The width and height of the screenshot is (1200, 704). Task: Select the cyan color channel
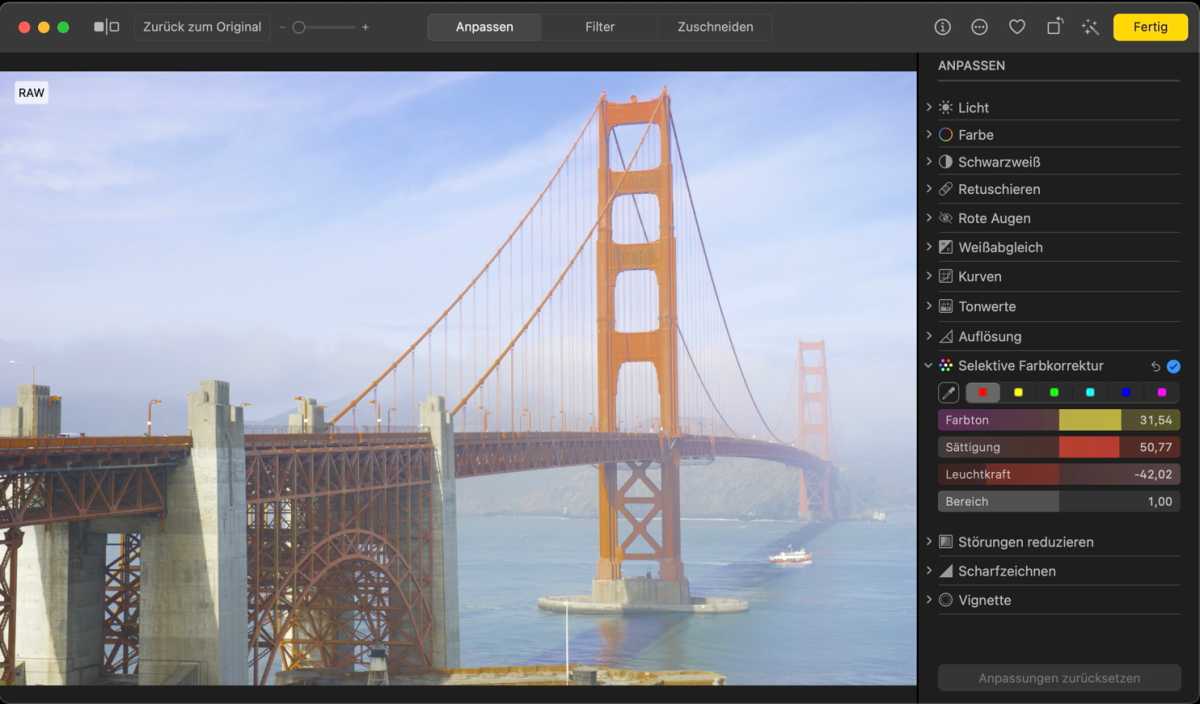click(1090, 393)
